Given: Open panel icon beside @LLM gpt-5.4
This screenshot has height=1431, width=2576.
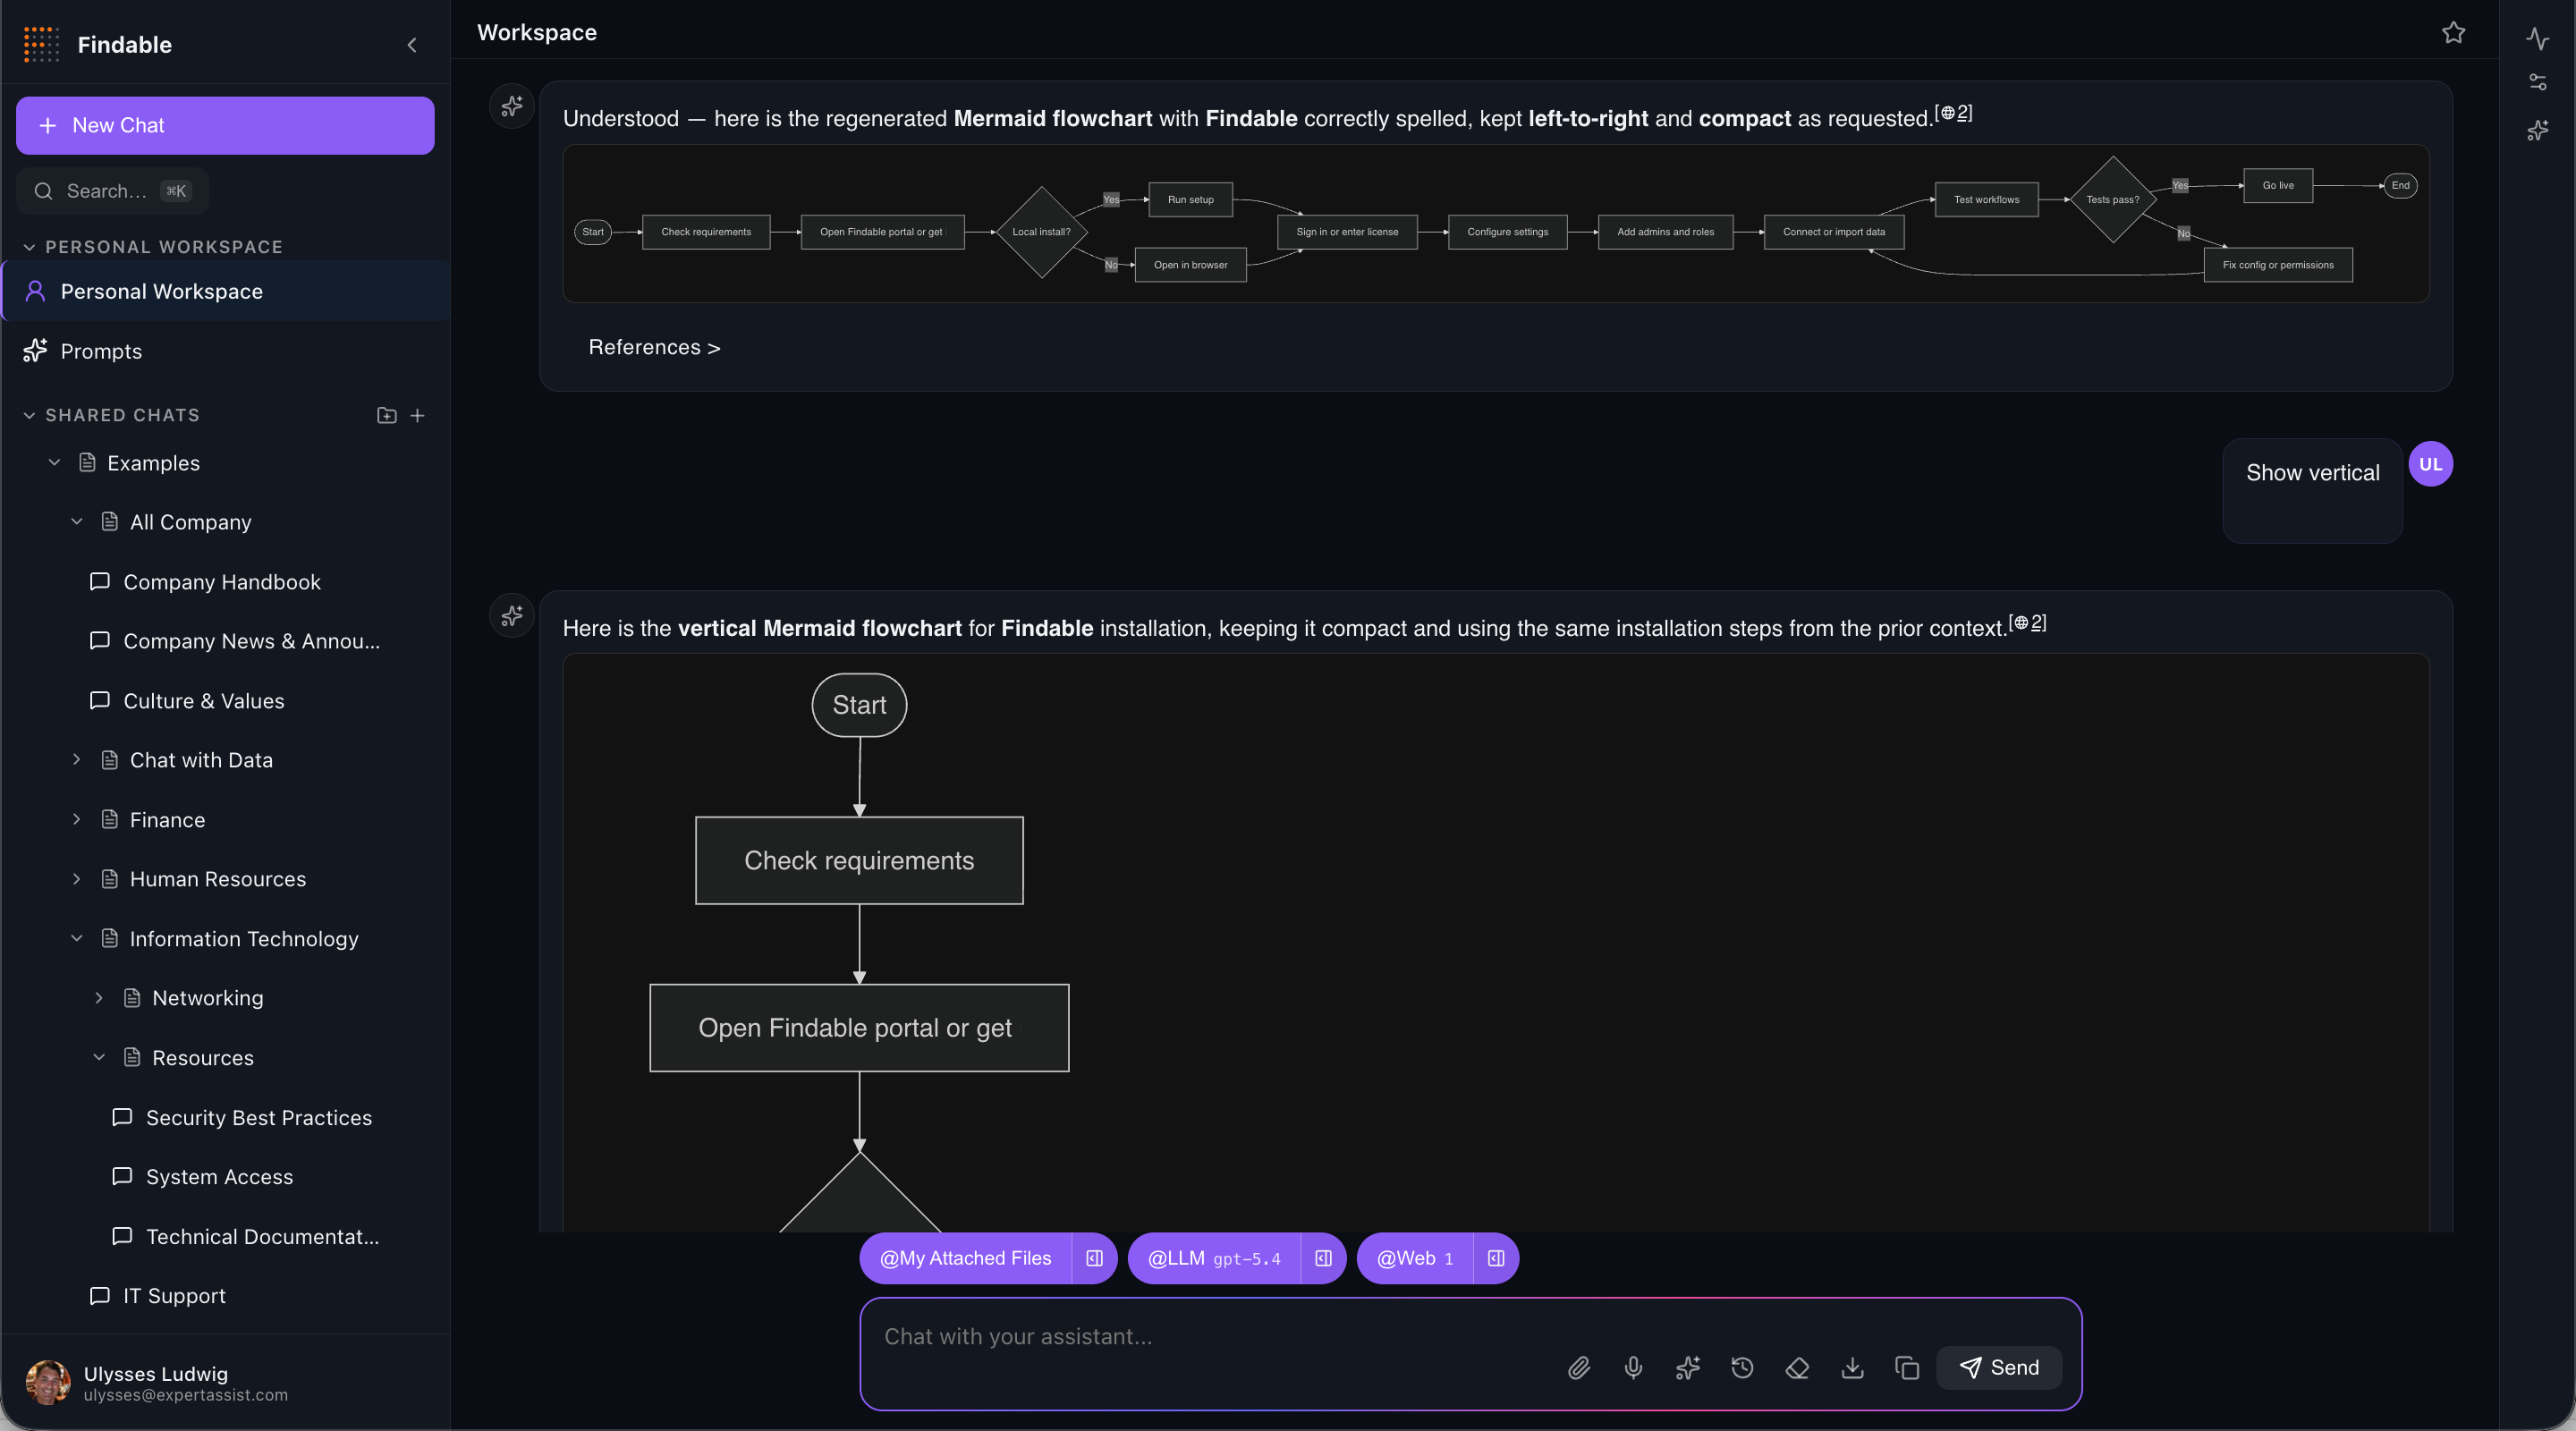Looking at the screenshot, I should (1323, 1258).
